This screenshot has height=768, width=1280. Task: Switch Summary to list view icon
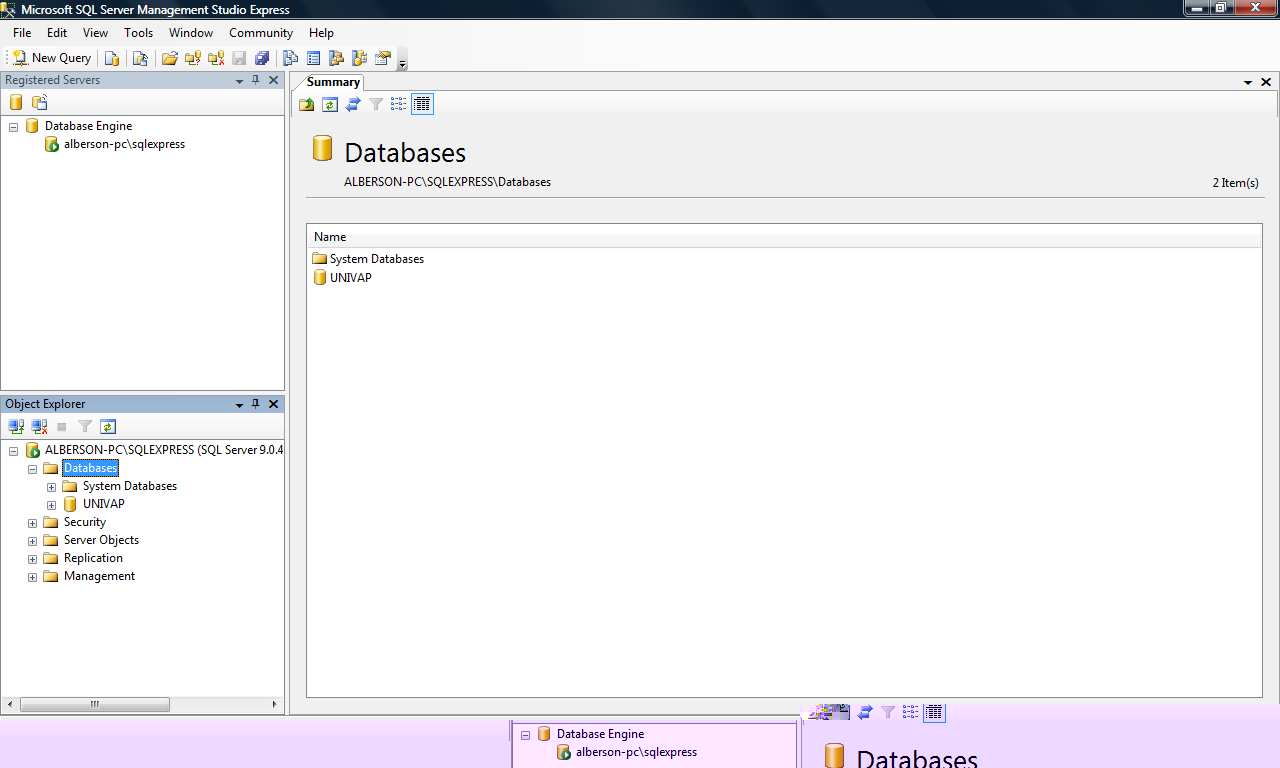399,104
